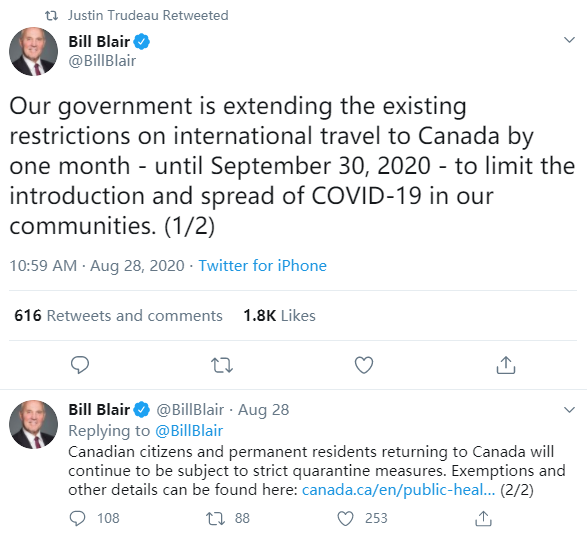The width and height of the screenshot is (587, 536).
Task: Open Justin Trudeau Retweeted label
Action: coord(148,15)
